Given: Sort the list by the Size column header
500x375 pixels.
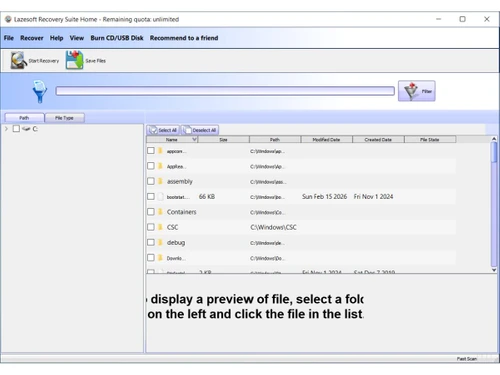Looking at the screenshot, I should [x=223, y=139].
